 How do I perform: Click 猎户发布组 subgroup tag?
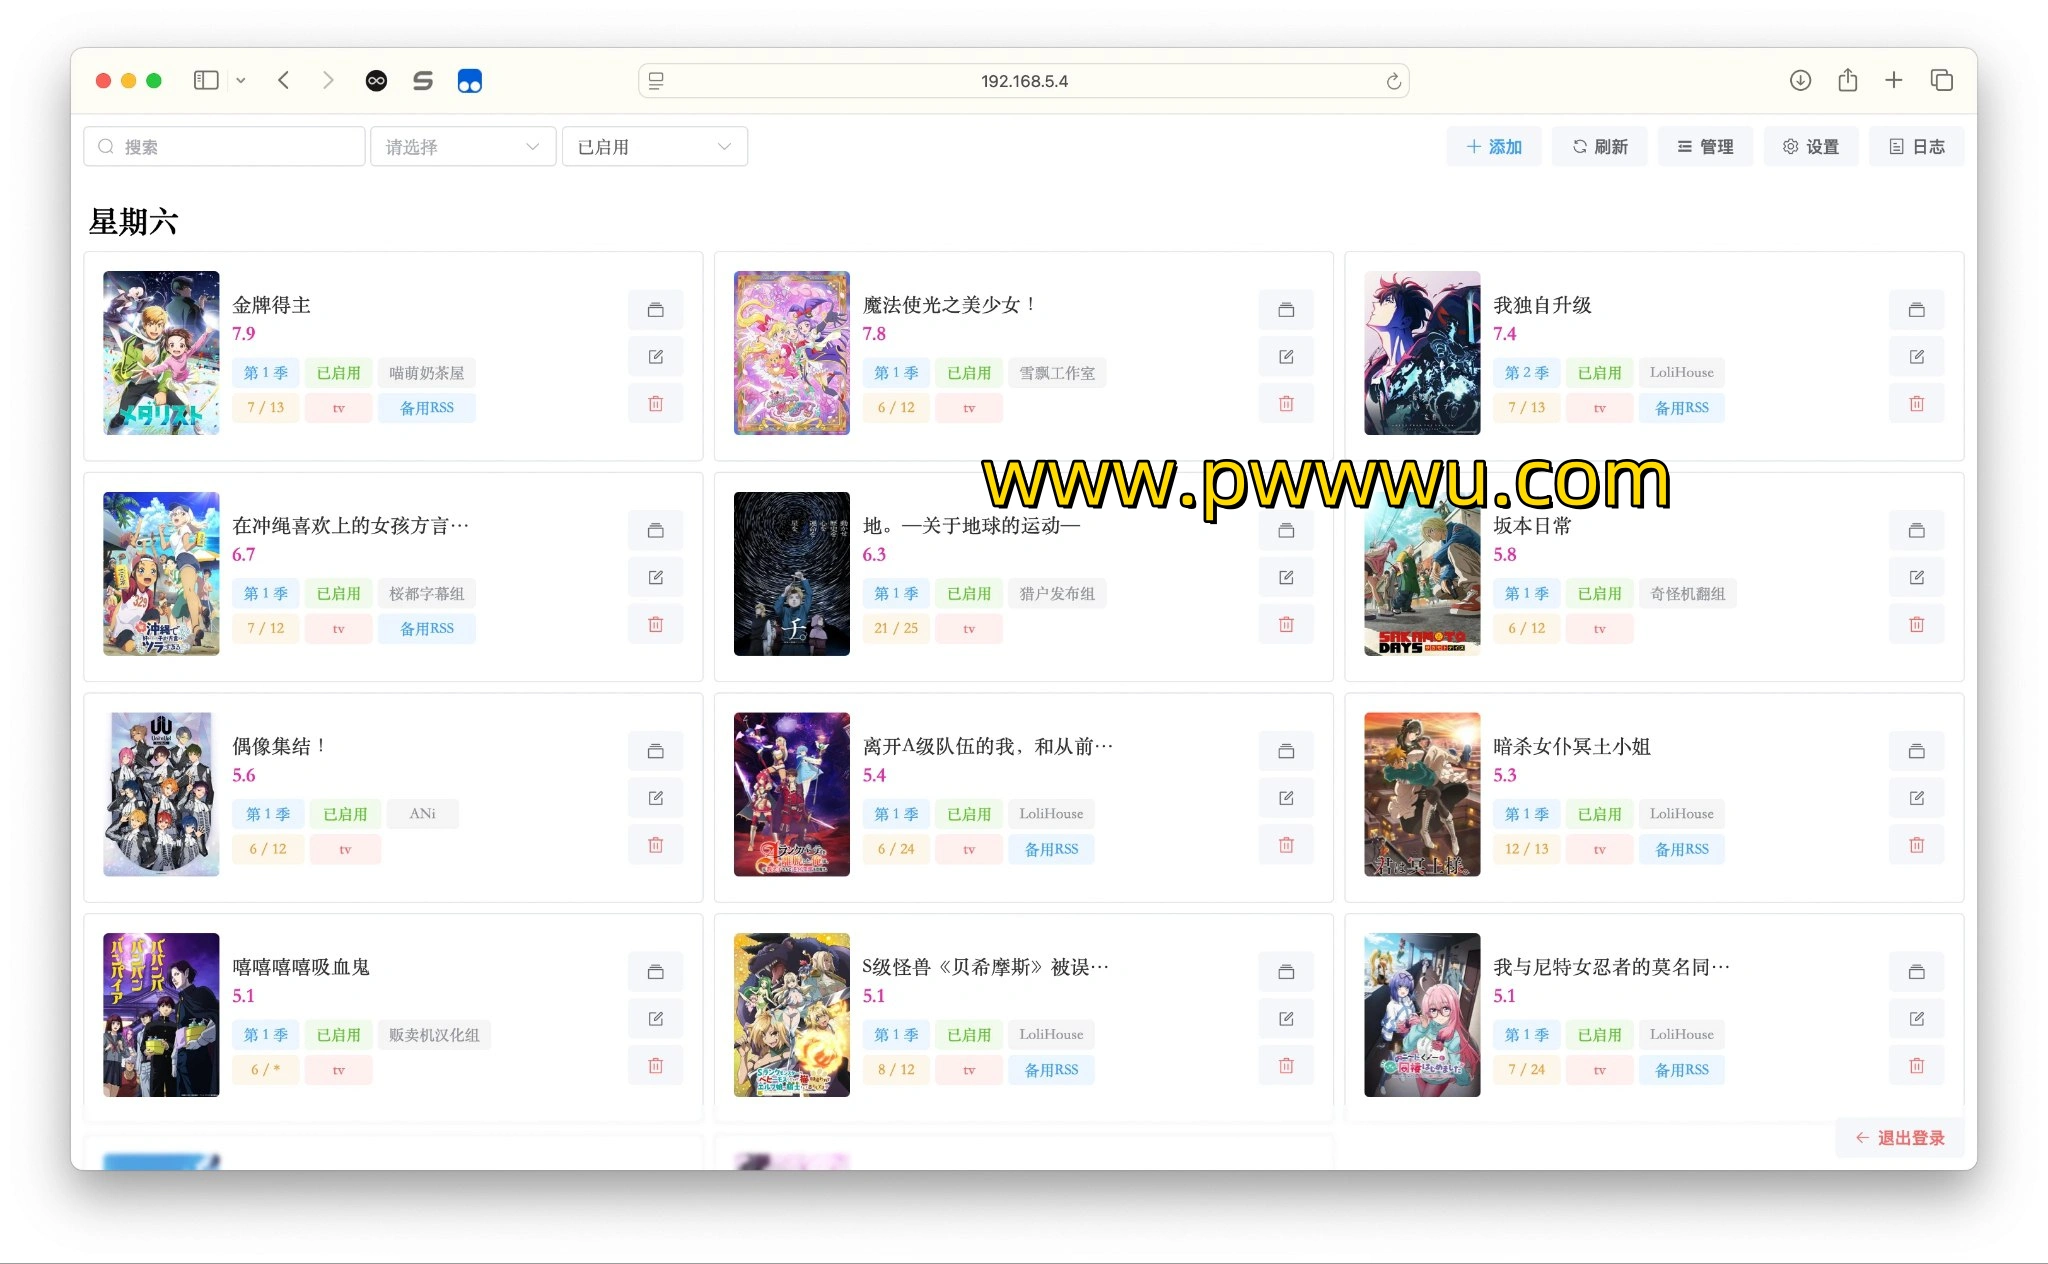(1057, 594)
